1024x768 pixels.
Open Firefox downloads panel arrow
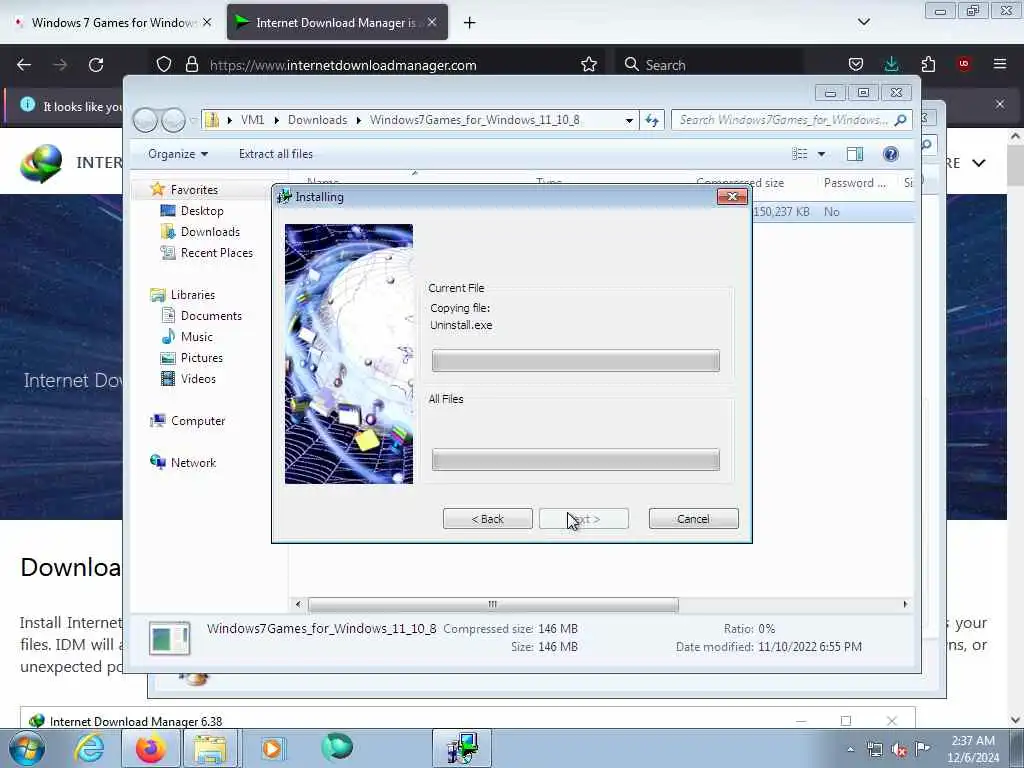click(x=891, y=64)
